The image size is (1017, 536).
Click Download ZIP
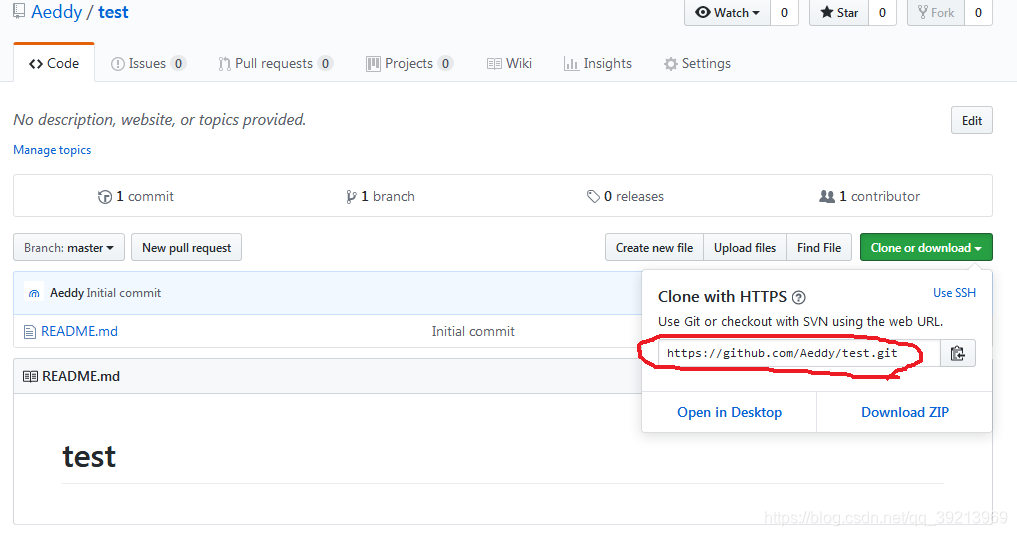[905, 412]
